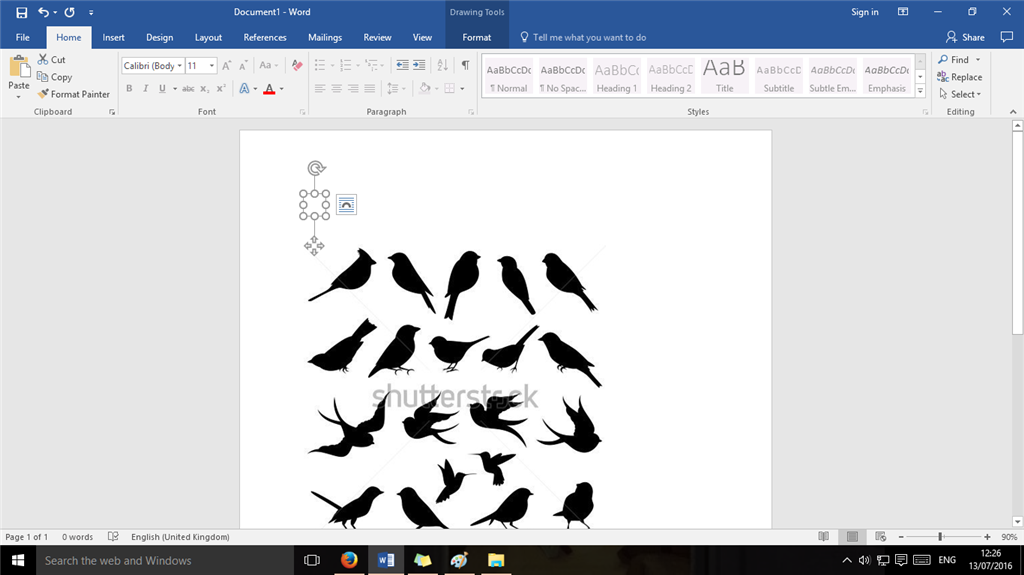Click the Copy button
The height and width of the screenshot is (575, 1024).
pyautogui.click(x=54, y=77)
